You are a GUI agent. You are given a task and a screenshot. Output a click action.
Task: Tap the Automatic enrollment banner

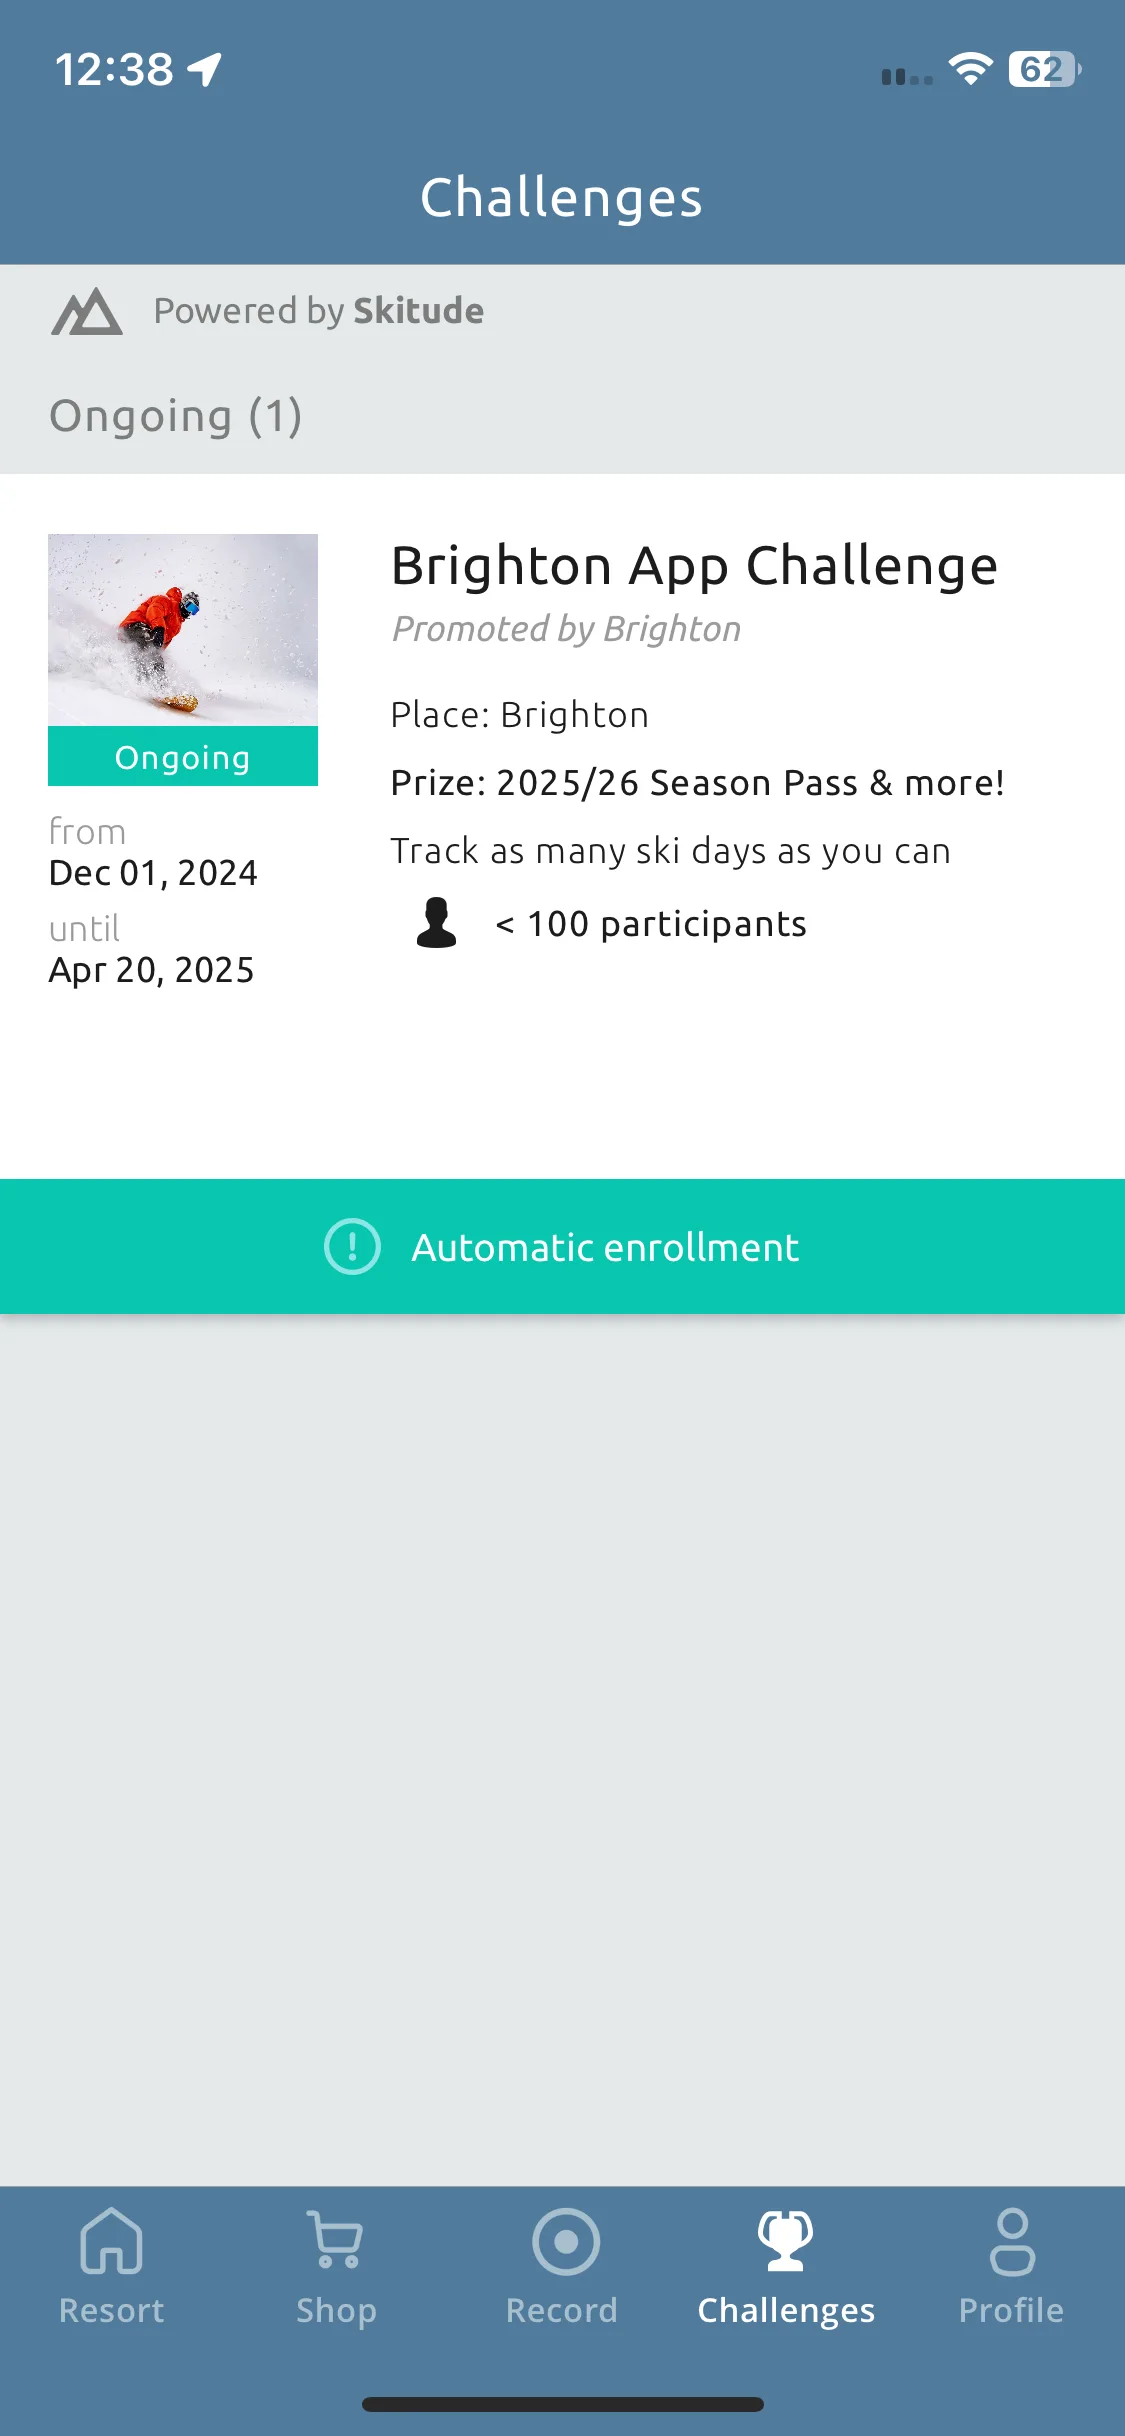click(x=562, y=1246)
